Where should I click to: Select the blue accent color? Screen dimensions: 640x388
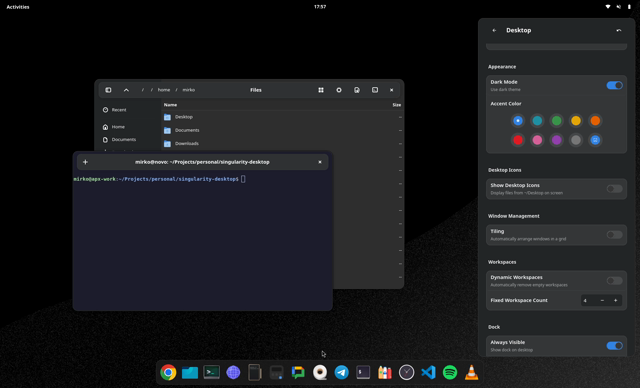(518, 121)
